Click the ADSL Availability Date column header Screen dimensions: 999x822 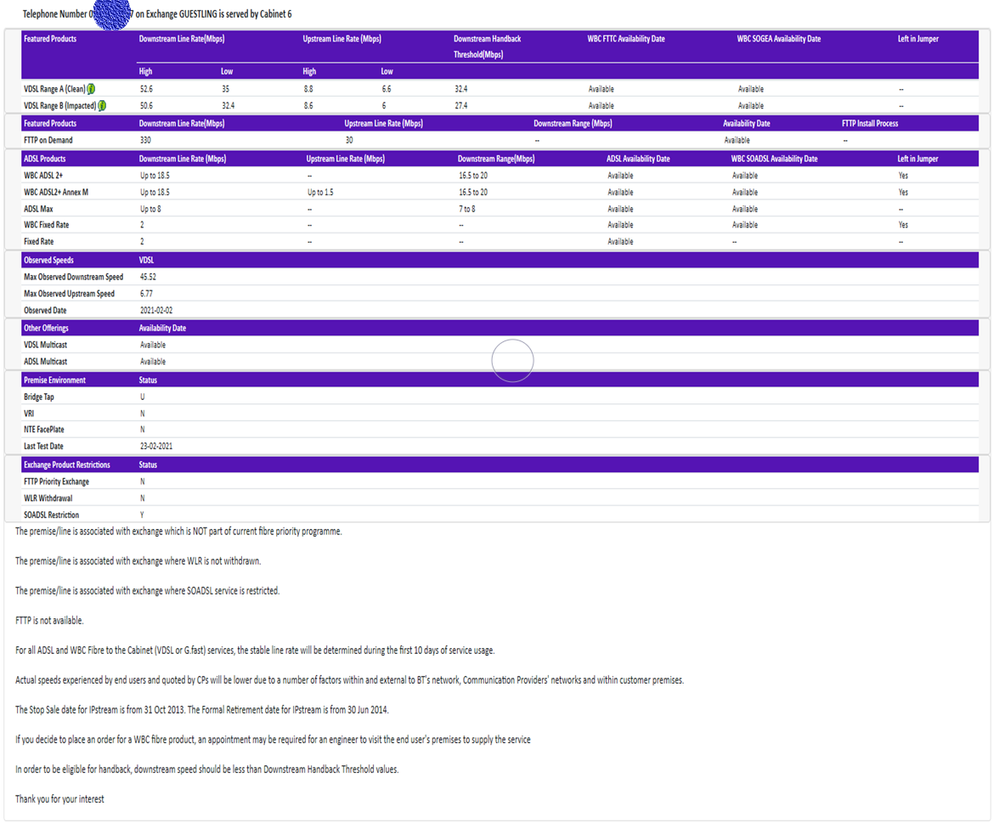638,158
